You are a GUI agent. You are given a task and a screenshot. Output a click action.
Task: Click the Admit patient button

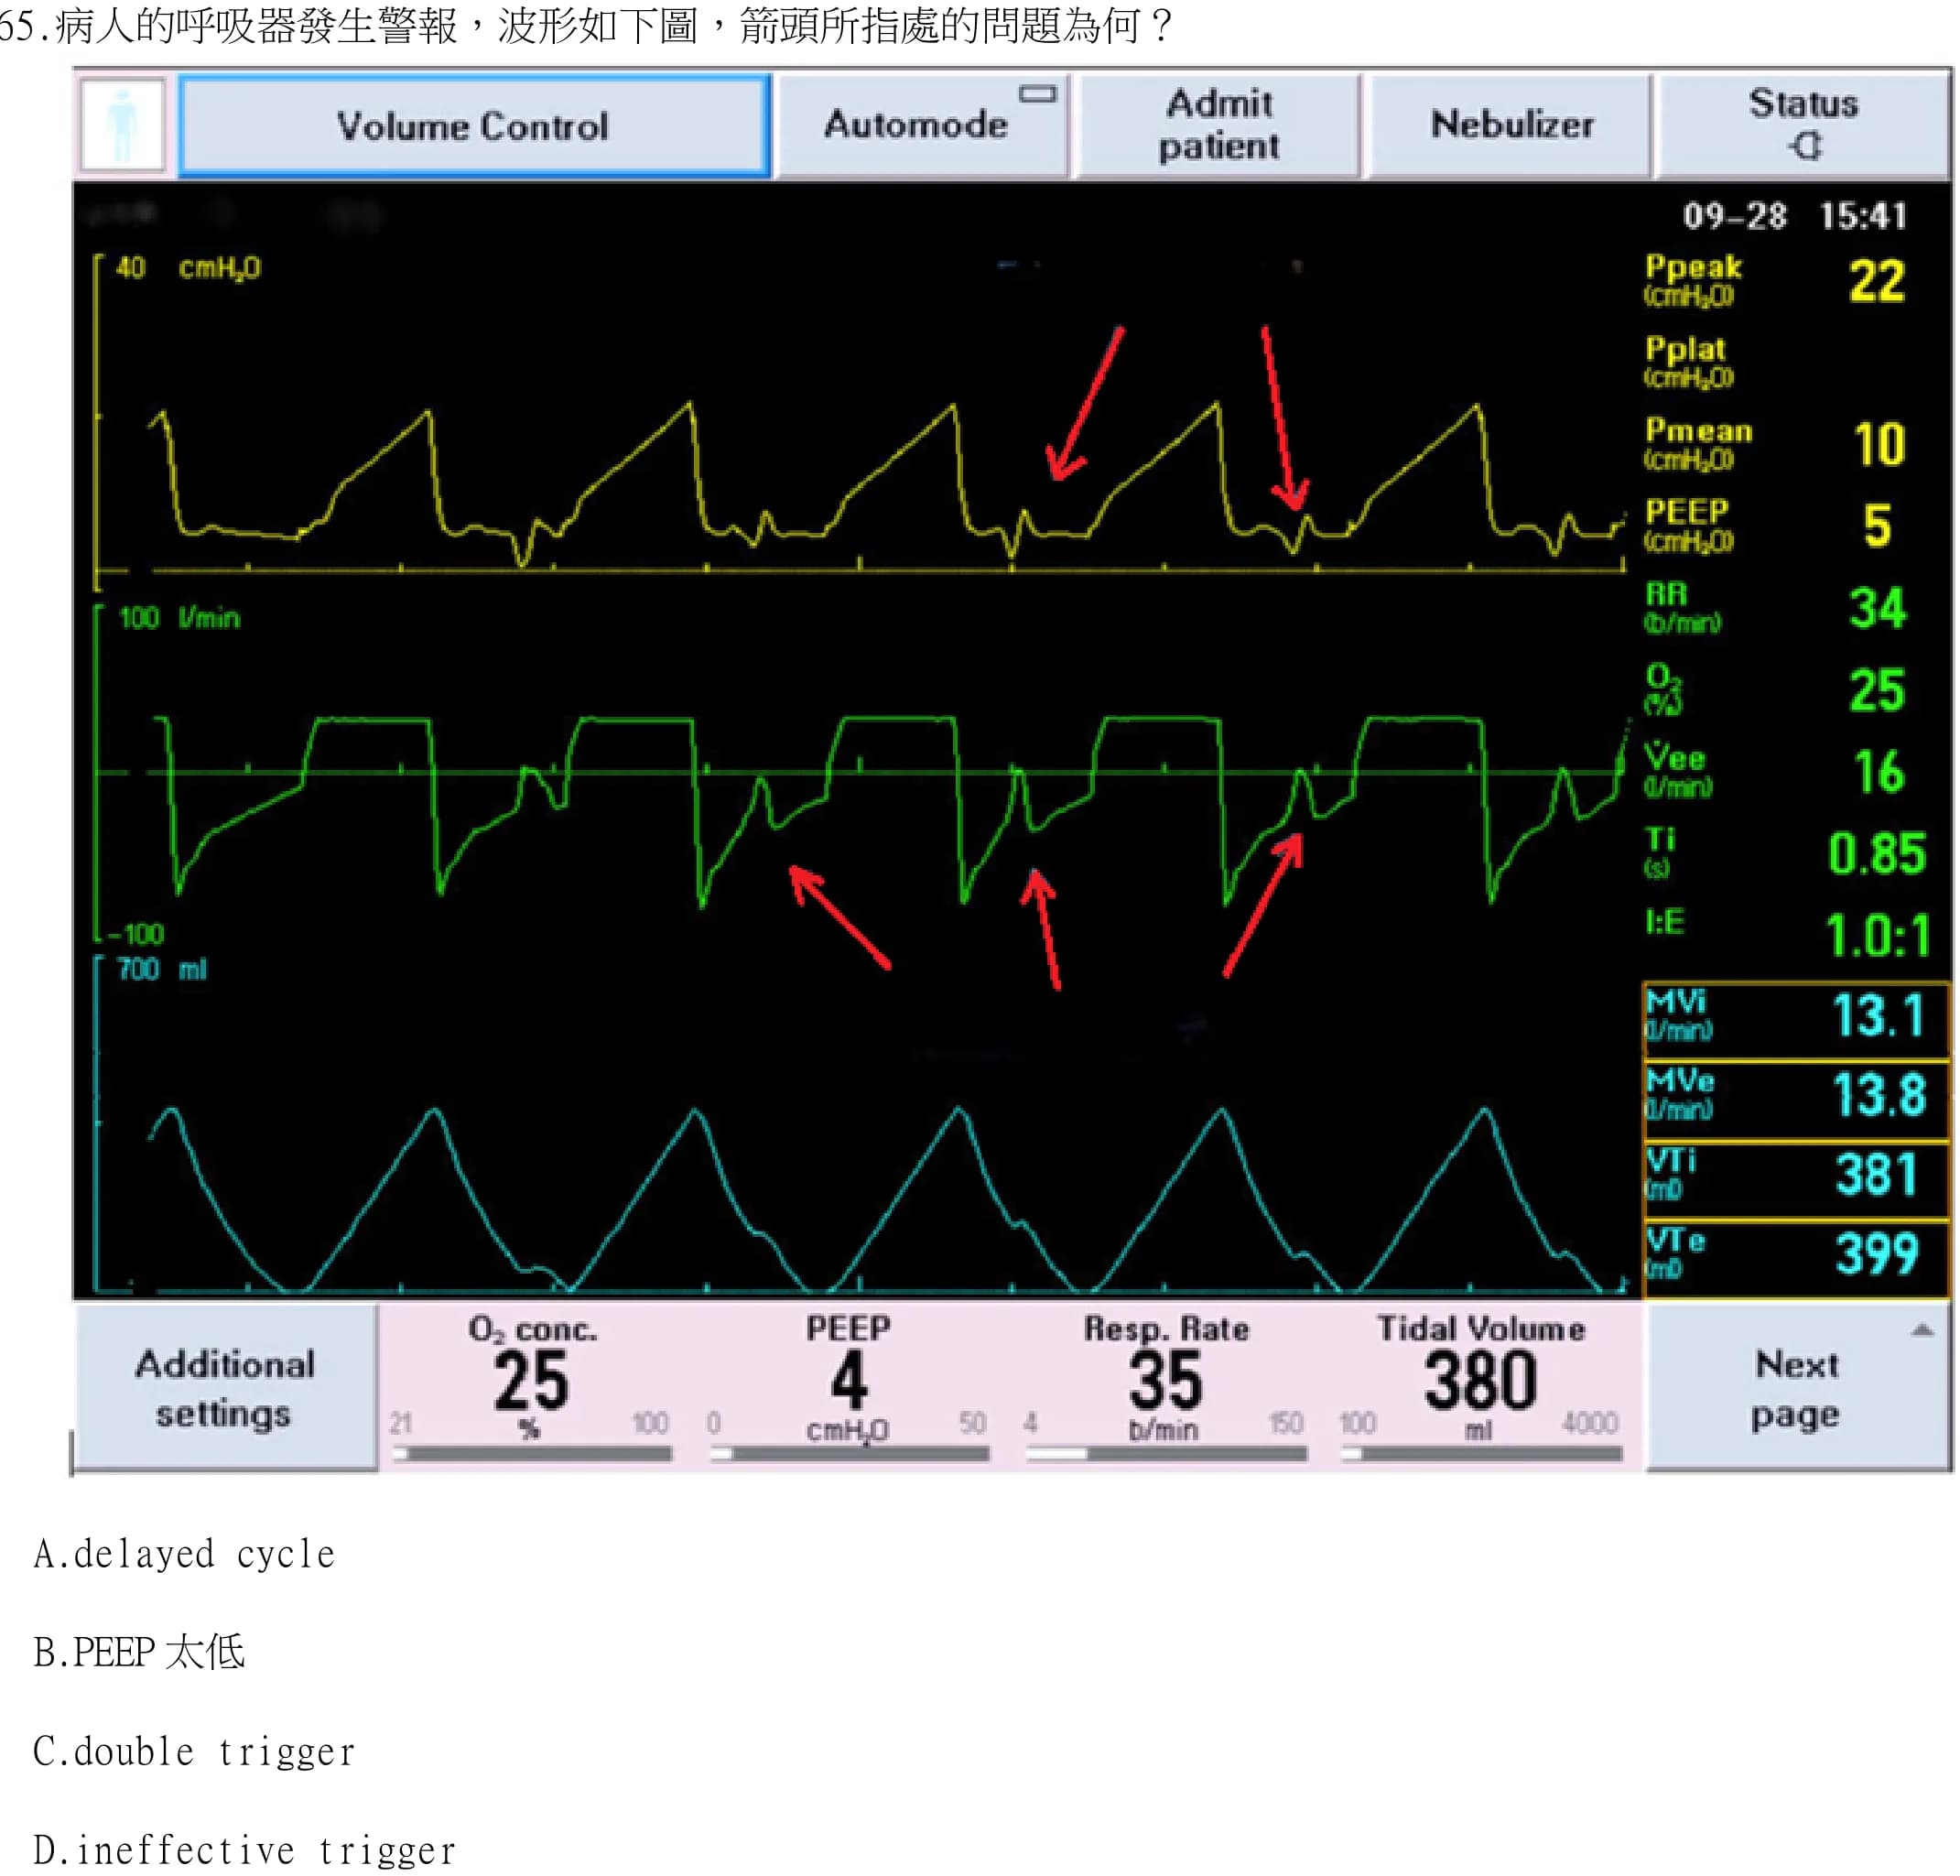1218,126
